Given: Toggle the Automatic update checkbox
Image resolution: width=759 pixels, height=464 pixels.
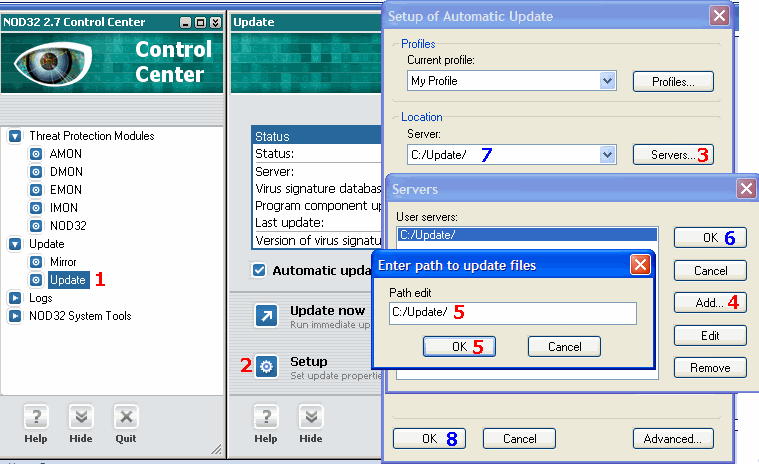Looking at the screenshot, I should 259,270.
